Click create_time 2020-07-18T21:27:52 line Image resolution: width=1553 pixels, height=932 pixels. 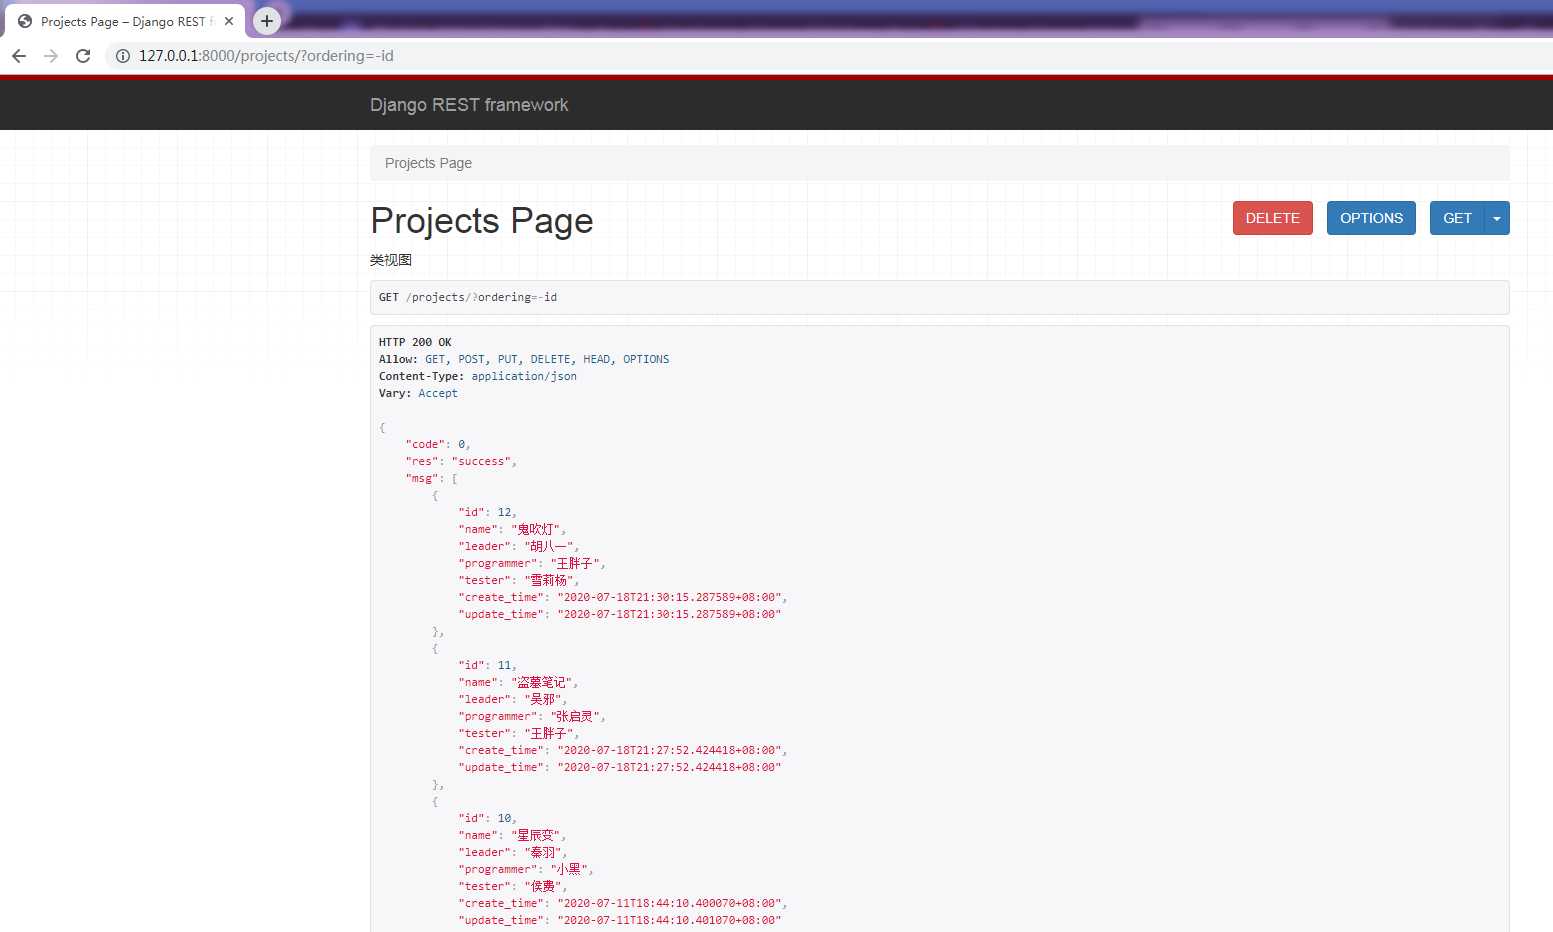(623, 750)
